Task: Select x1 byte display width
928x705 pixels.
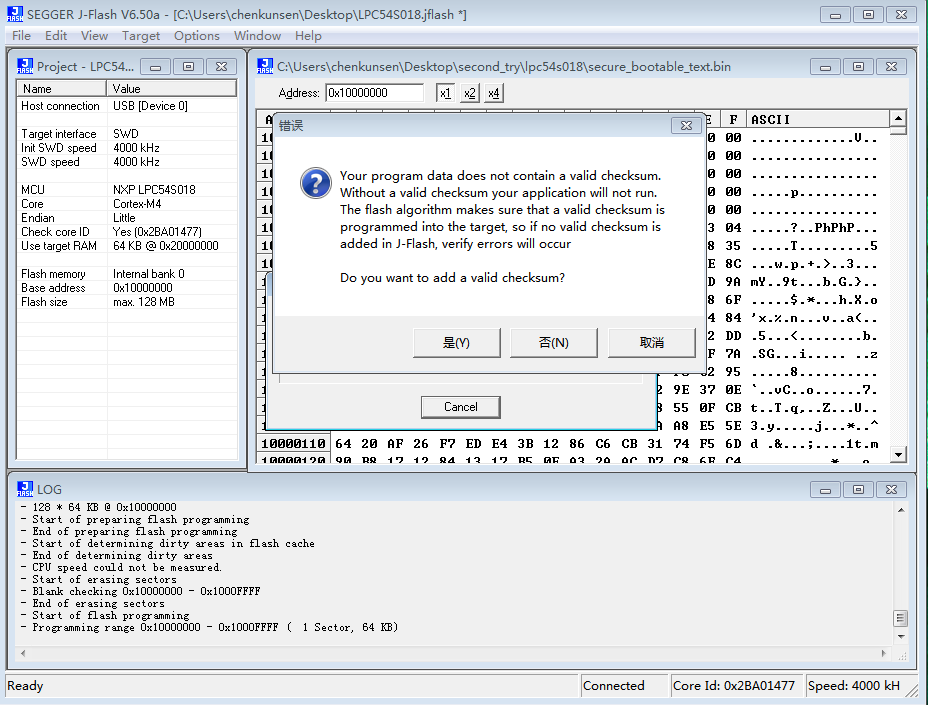Action: click(x=445, y=93)
